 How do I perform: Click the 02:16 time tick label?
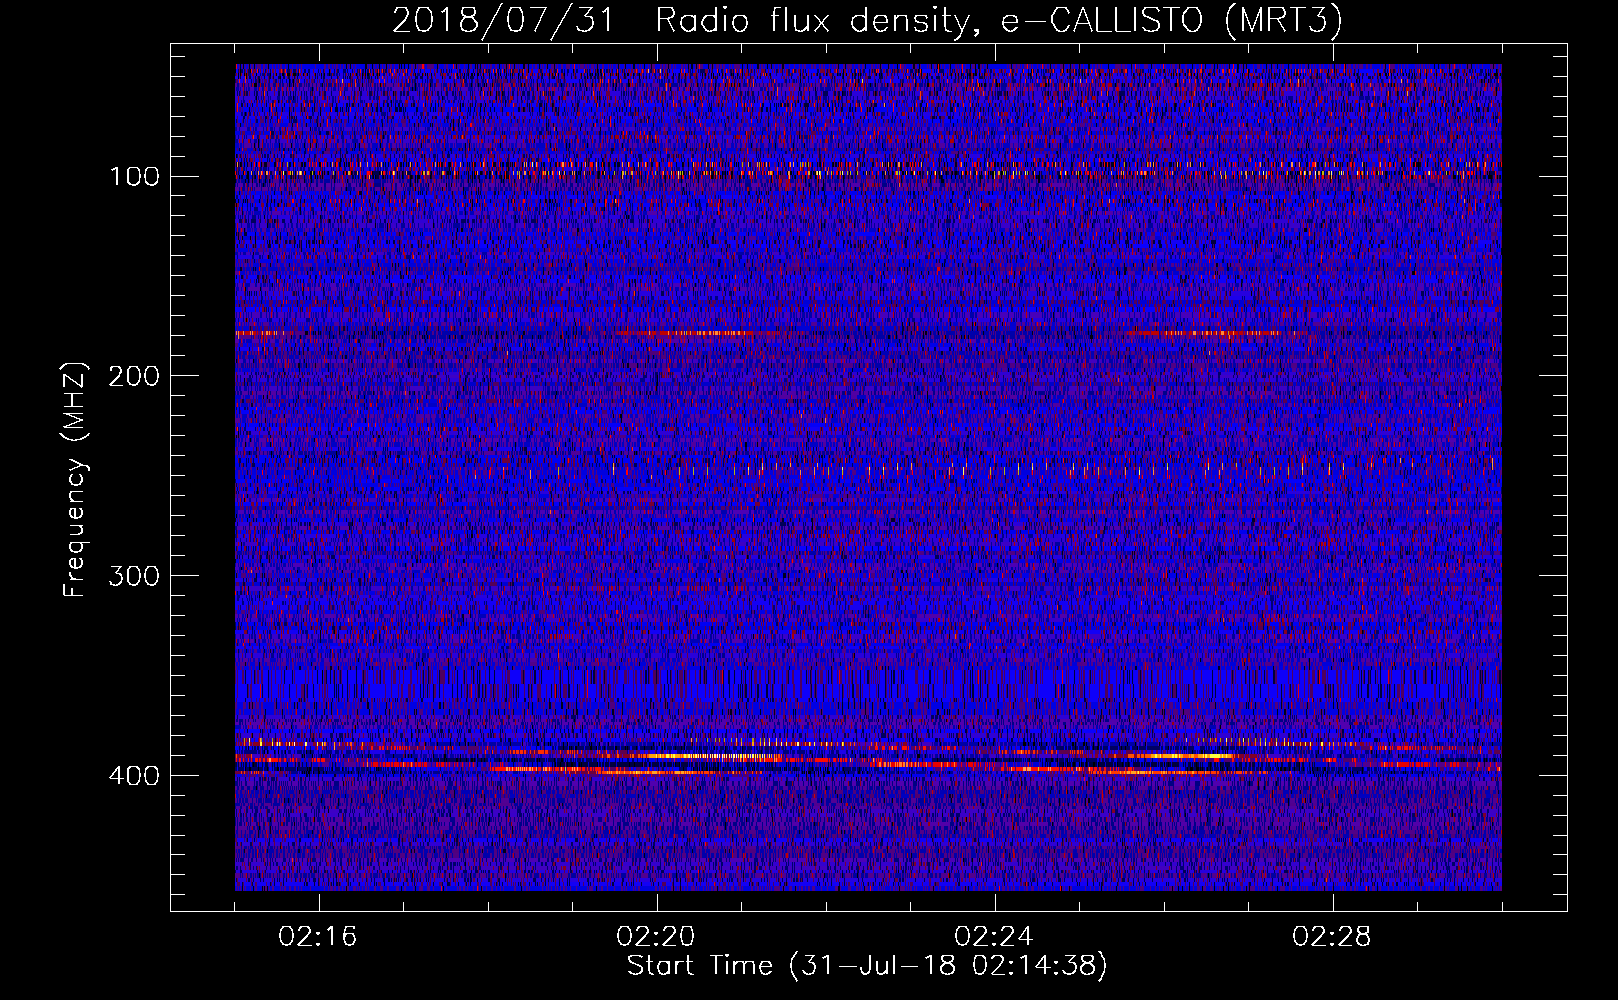[318, 937]
